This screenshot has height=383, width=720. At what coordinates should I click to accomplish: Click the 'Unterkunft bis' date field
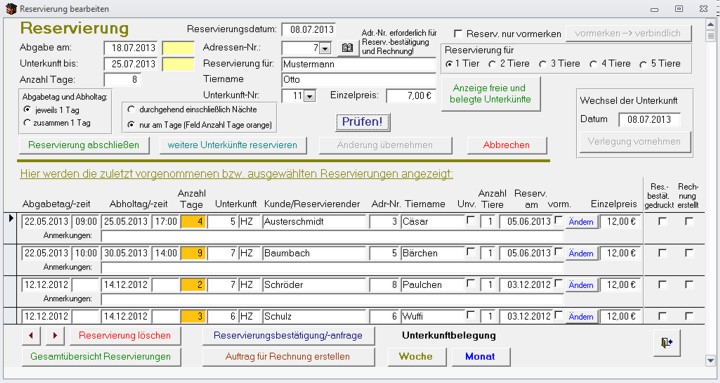point(131,64)
